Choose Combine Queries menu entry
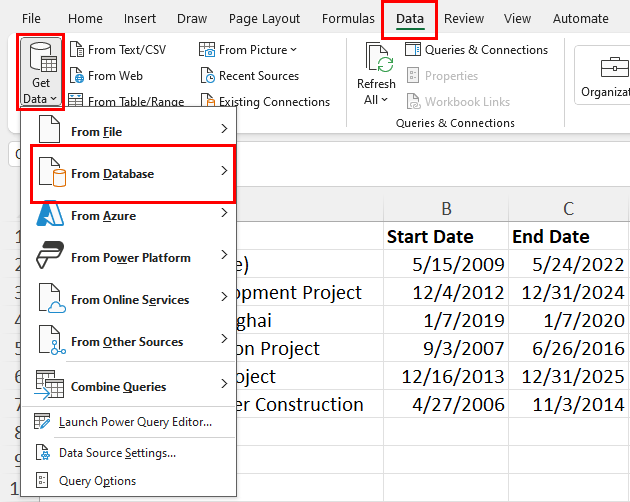Image resolution: width=630 pixels, height=502 pixels. click(x=129, y=386)
